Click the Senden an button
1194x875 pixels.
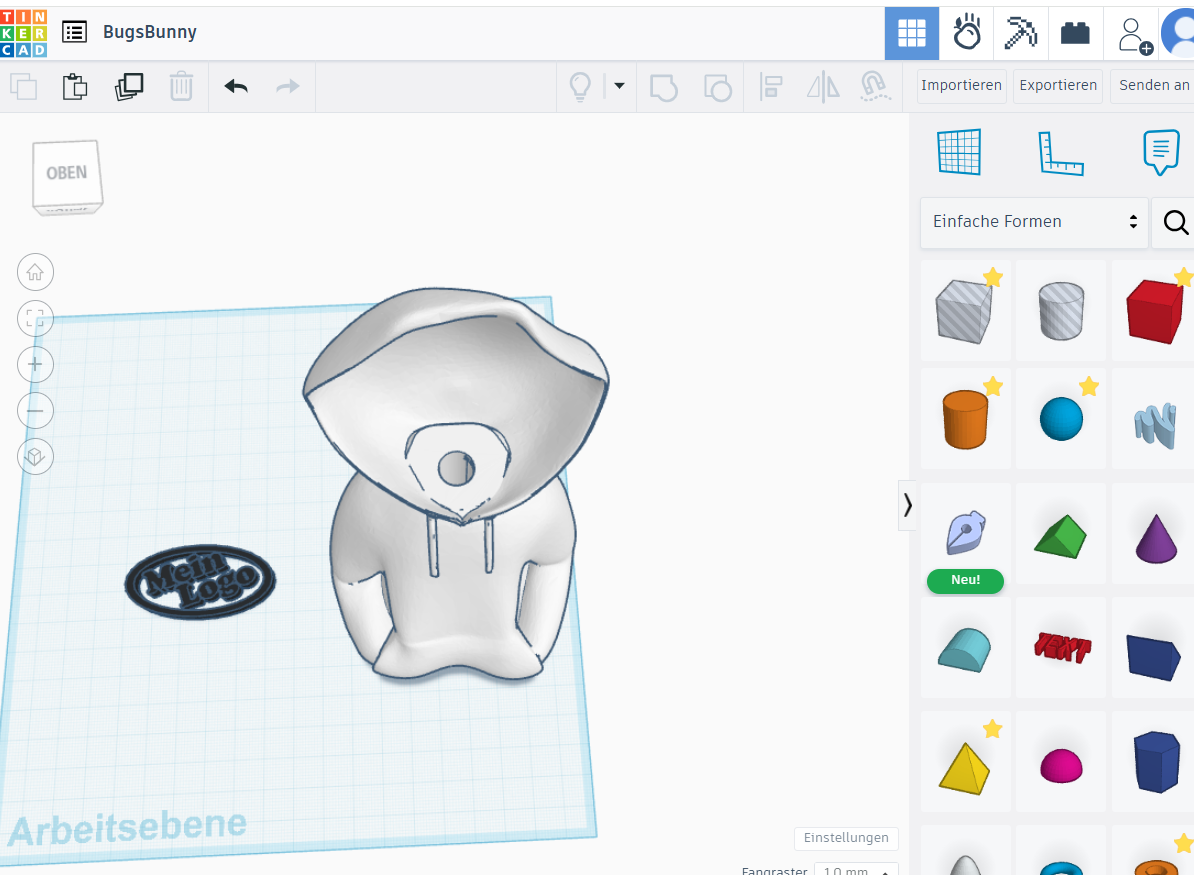(x=1152, y=85)
